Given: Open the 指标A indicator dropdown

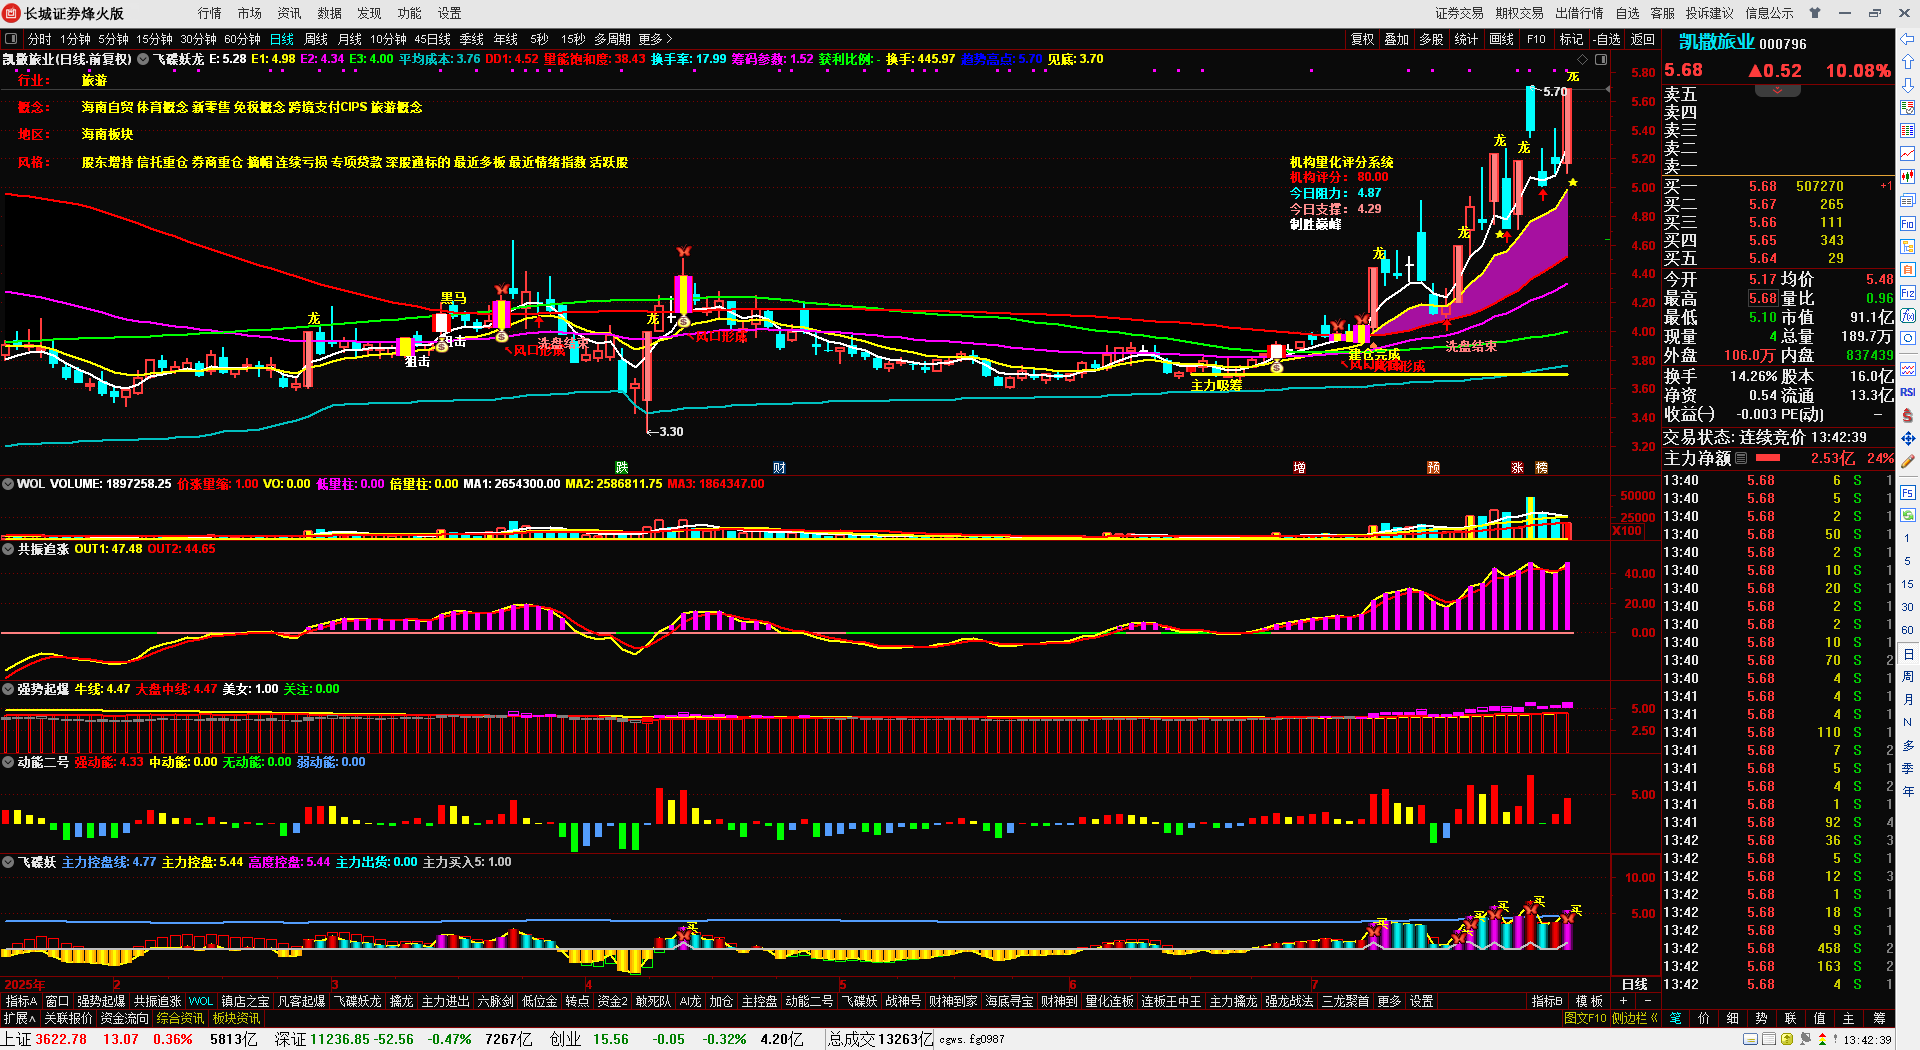Looking at the screenshot, I should click(x=21, y=1001).
